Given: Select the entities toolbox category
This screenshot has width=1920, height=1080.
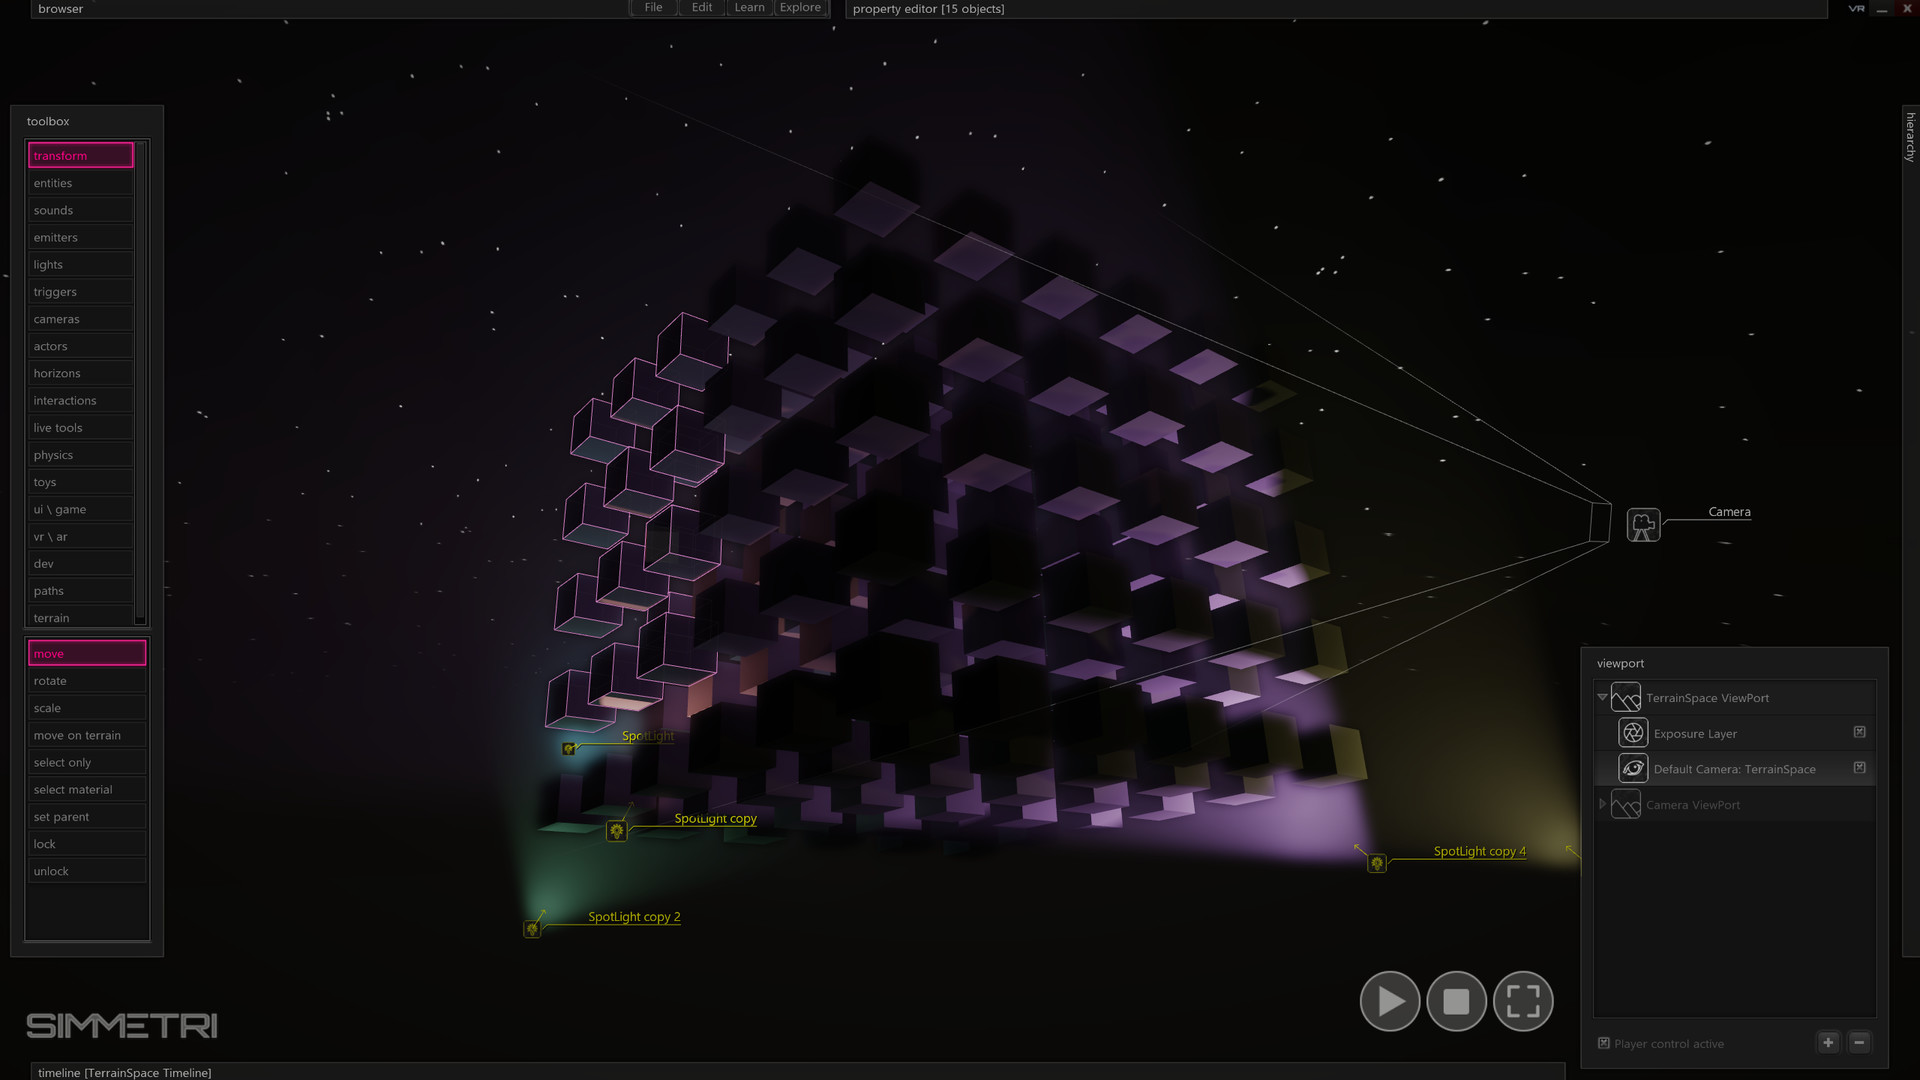Looking at the screenshot, I should (80, 183).
